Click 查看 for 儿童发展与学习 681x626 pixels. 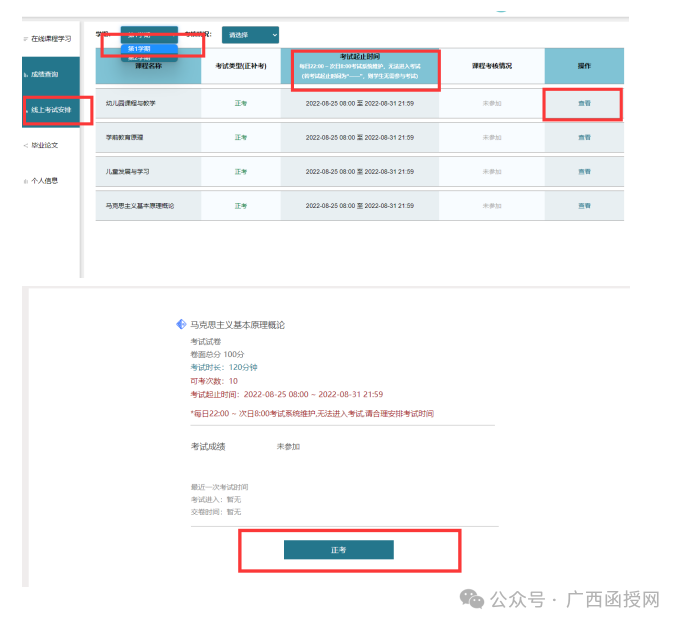584,172
